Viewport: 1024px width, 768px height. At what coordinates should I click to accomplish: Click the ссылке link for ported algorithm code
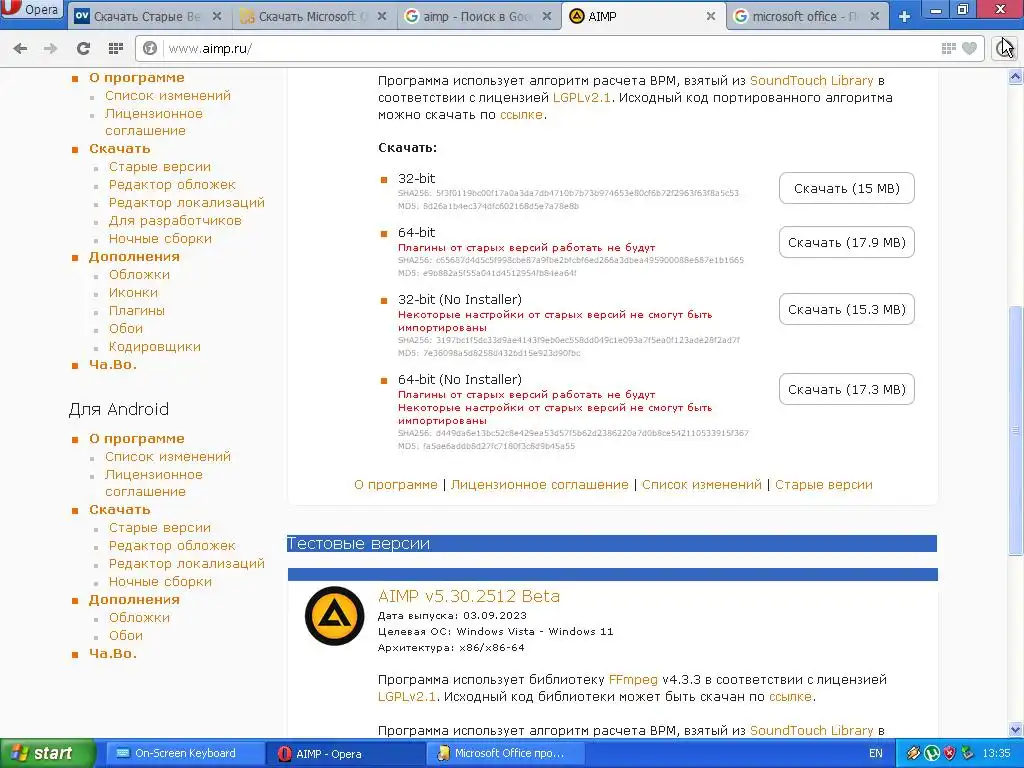point(521,115)
